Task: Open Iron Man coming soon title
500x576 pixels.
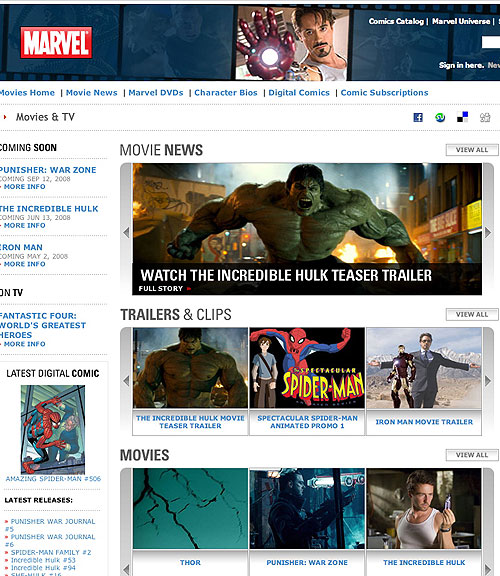Action: [21, 247]
